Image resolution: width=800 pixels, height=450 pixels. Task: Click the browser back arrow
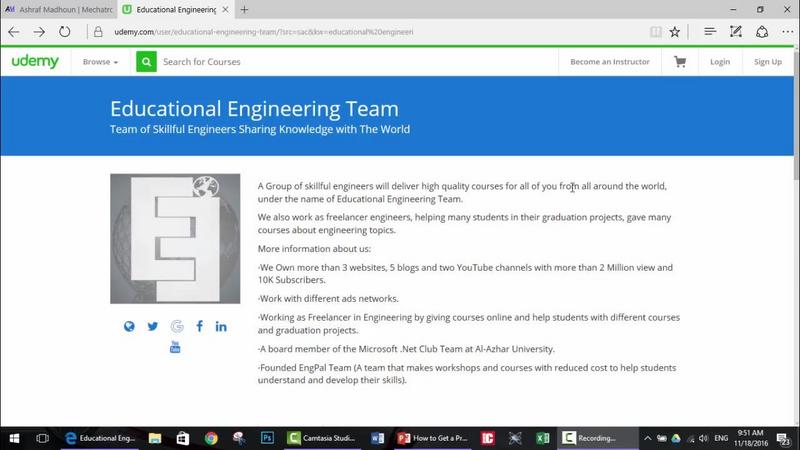click(14, 32)
